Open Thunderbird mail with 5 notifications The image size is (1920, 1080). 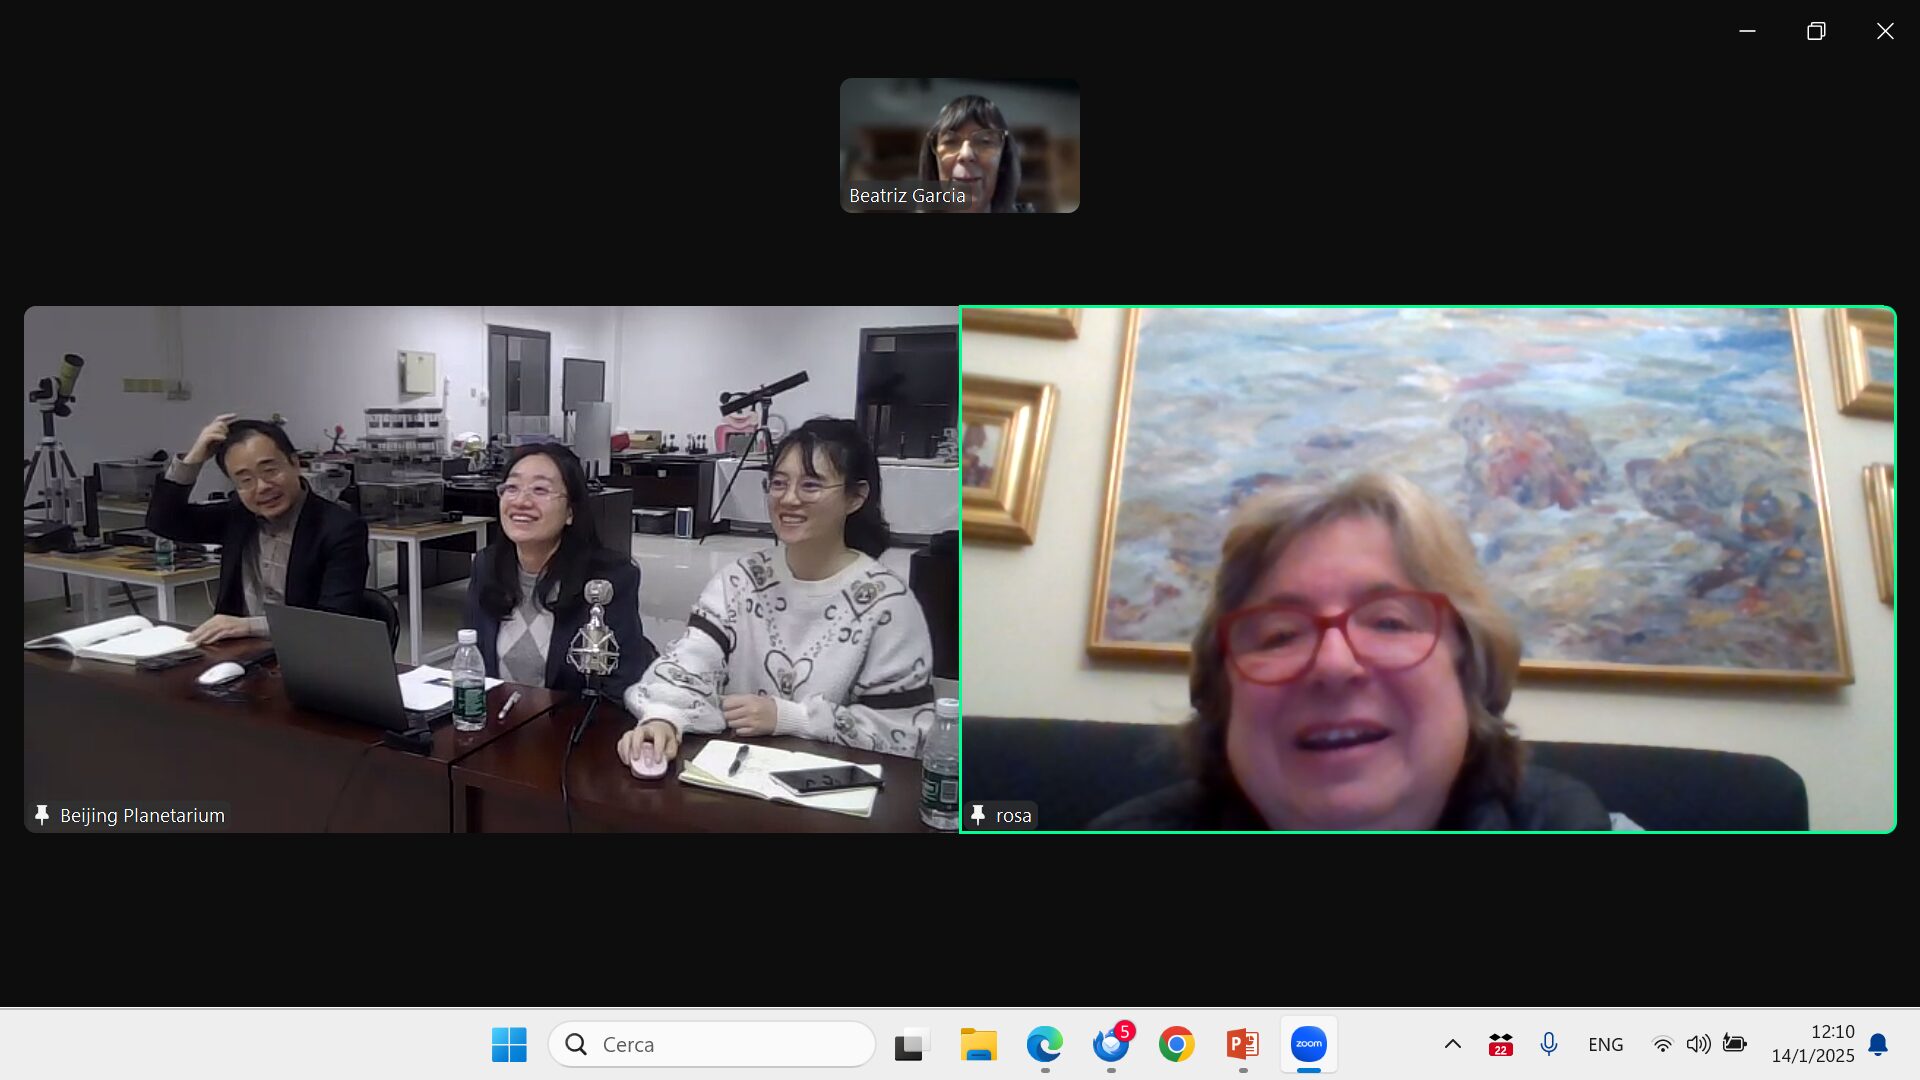click(x=1111, y=1045)
